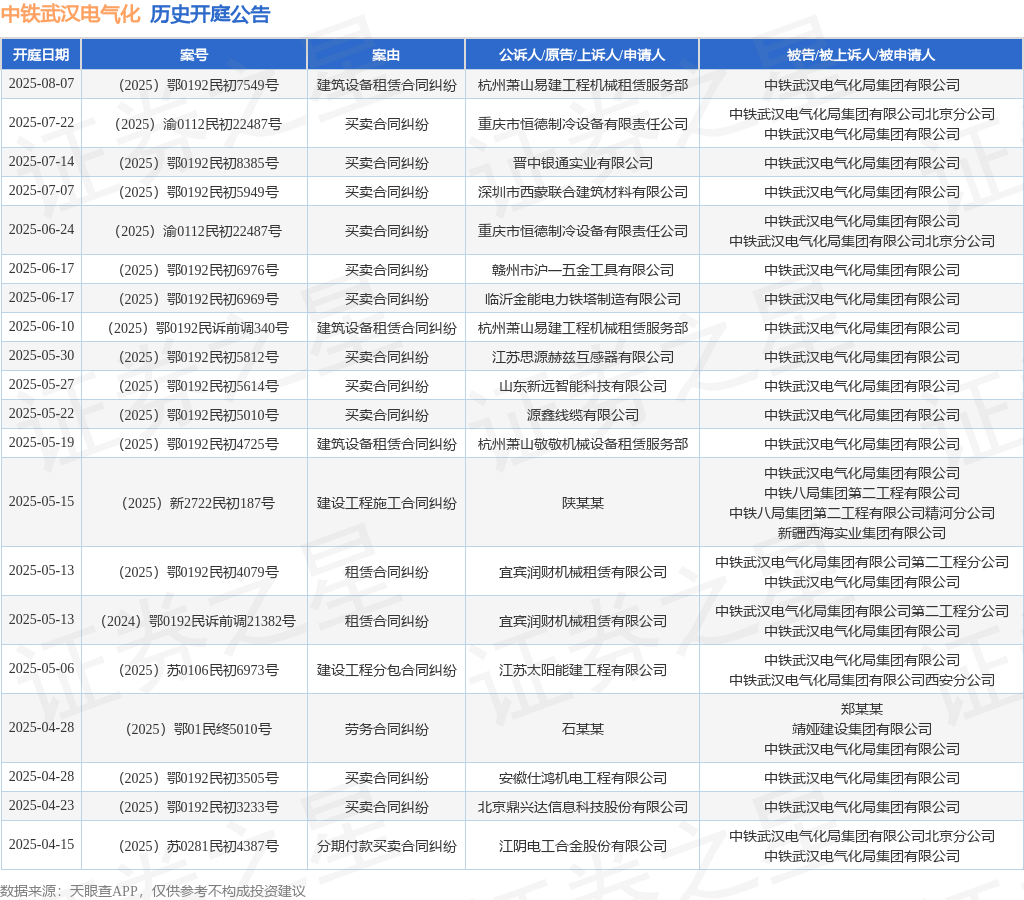Viewport: 1024px width, 900px height.
Task: Select the date cell "2025-05-22"
Action: pyautogui.click(x=41, y=413)
